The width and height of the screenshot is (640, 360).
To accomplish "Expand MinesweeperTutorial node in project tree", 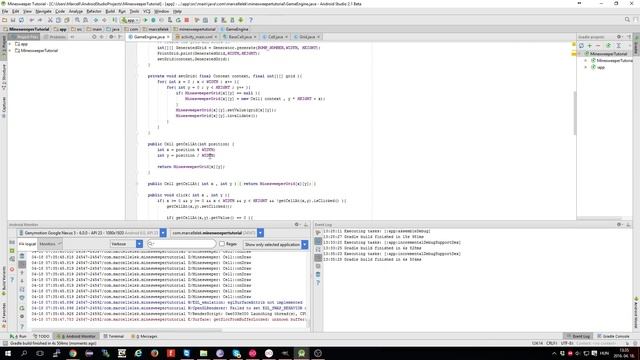I will click(x=10, y=51).
